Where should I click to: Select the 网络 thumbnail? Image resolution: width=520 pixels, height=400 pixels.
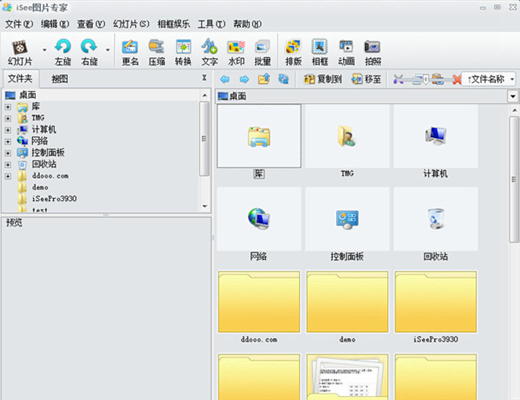point(259,219)
